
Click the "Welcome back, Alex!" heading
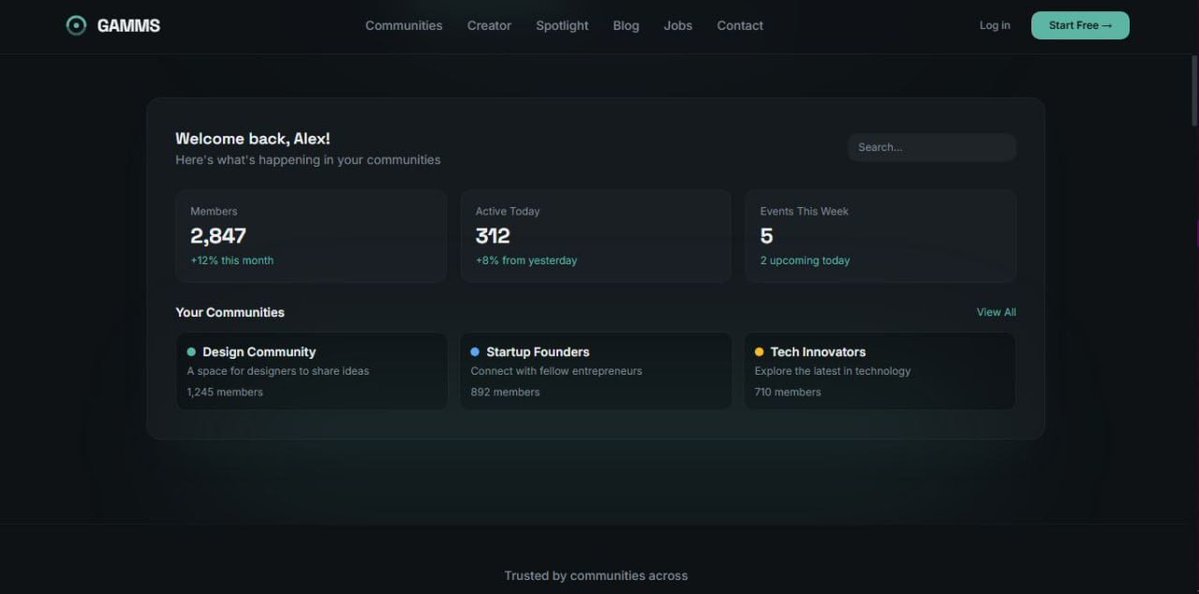tap(252, 138)
